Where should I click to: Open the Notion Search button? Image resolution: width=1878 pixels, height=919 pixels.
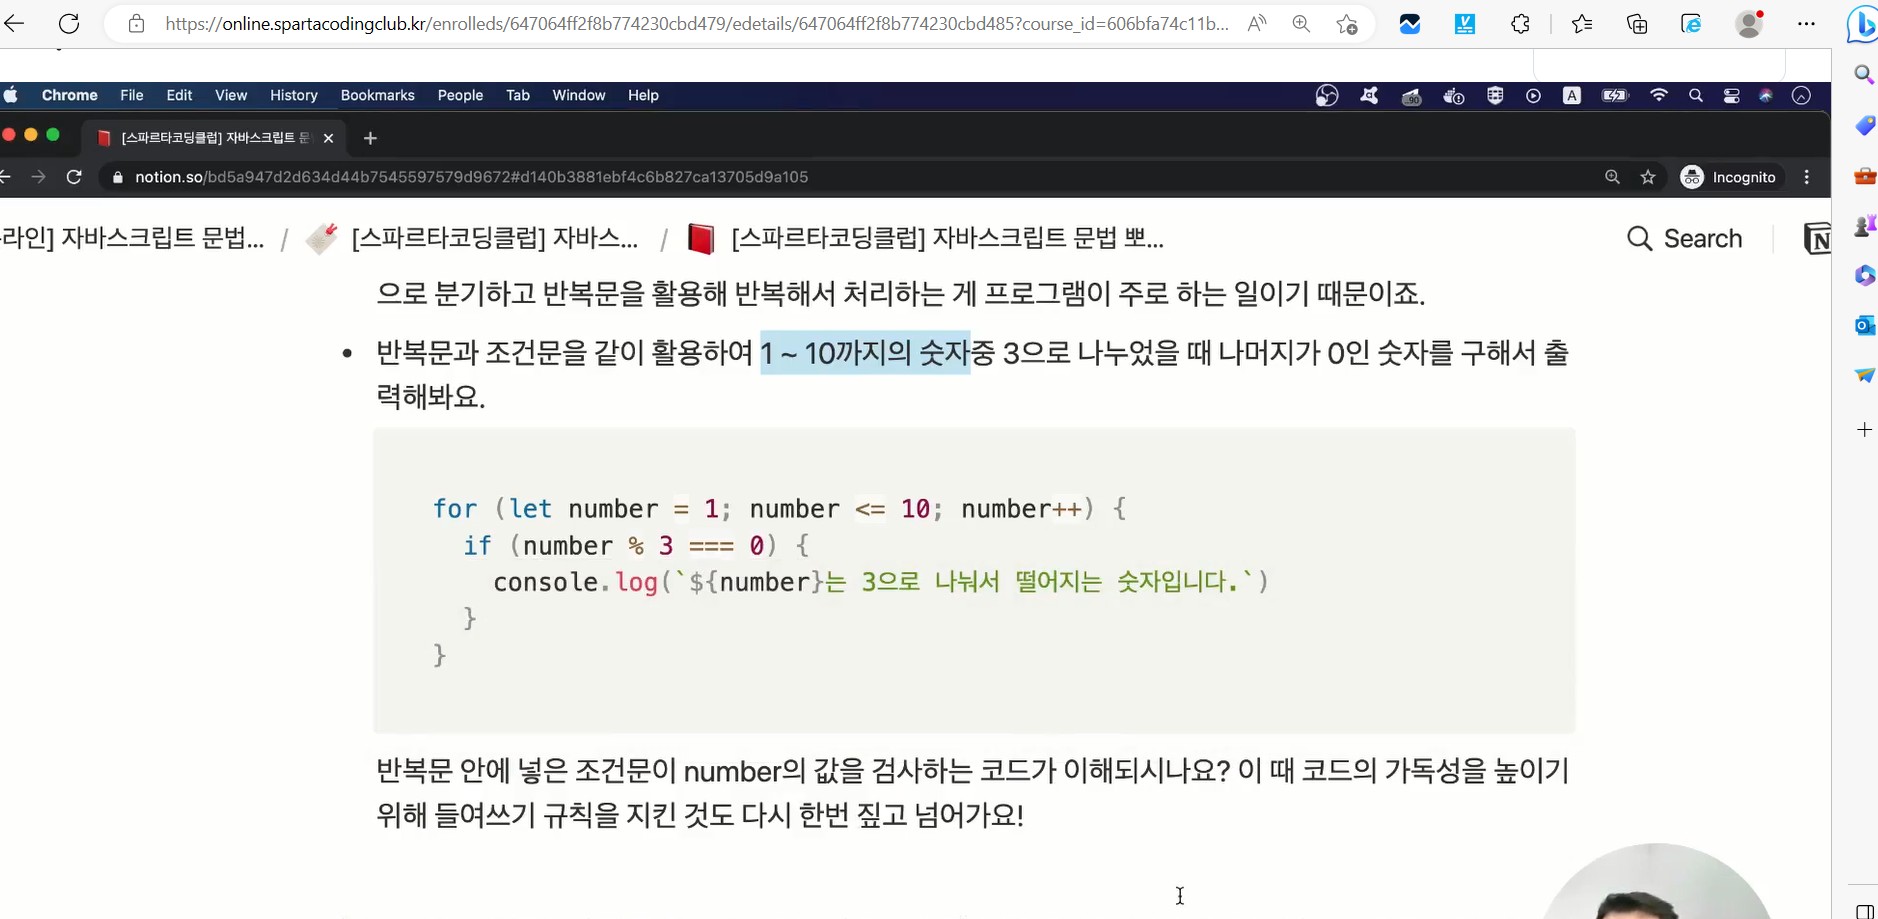1685,238
